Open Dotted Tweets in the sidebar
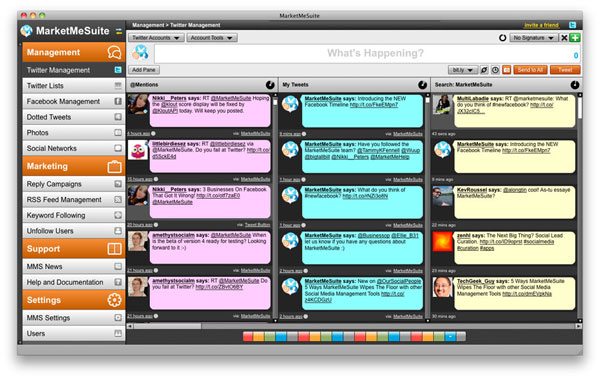Viewport: 600px width, 379px height. [73, 117]
